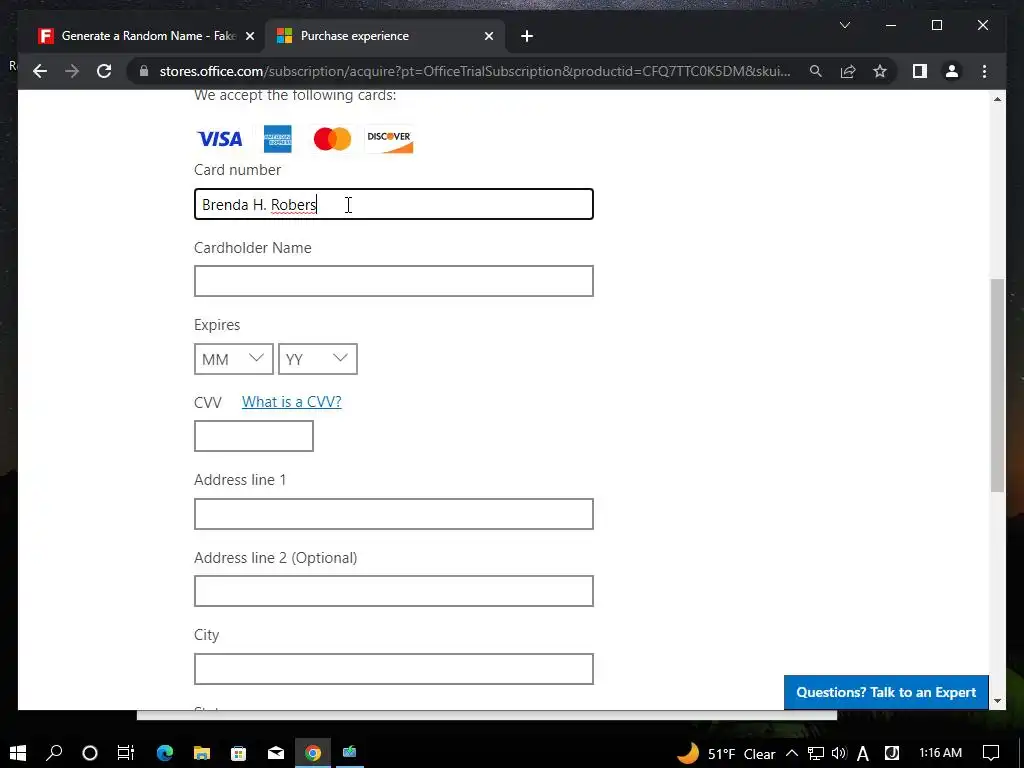The height and width of the screenshot is (768, 1024).
Task: Open volume control tray icon
Action: coord(839,754)
